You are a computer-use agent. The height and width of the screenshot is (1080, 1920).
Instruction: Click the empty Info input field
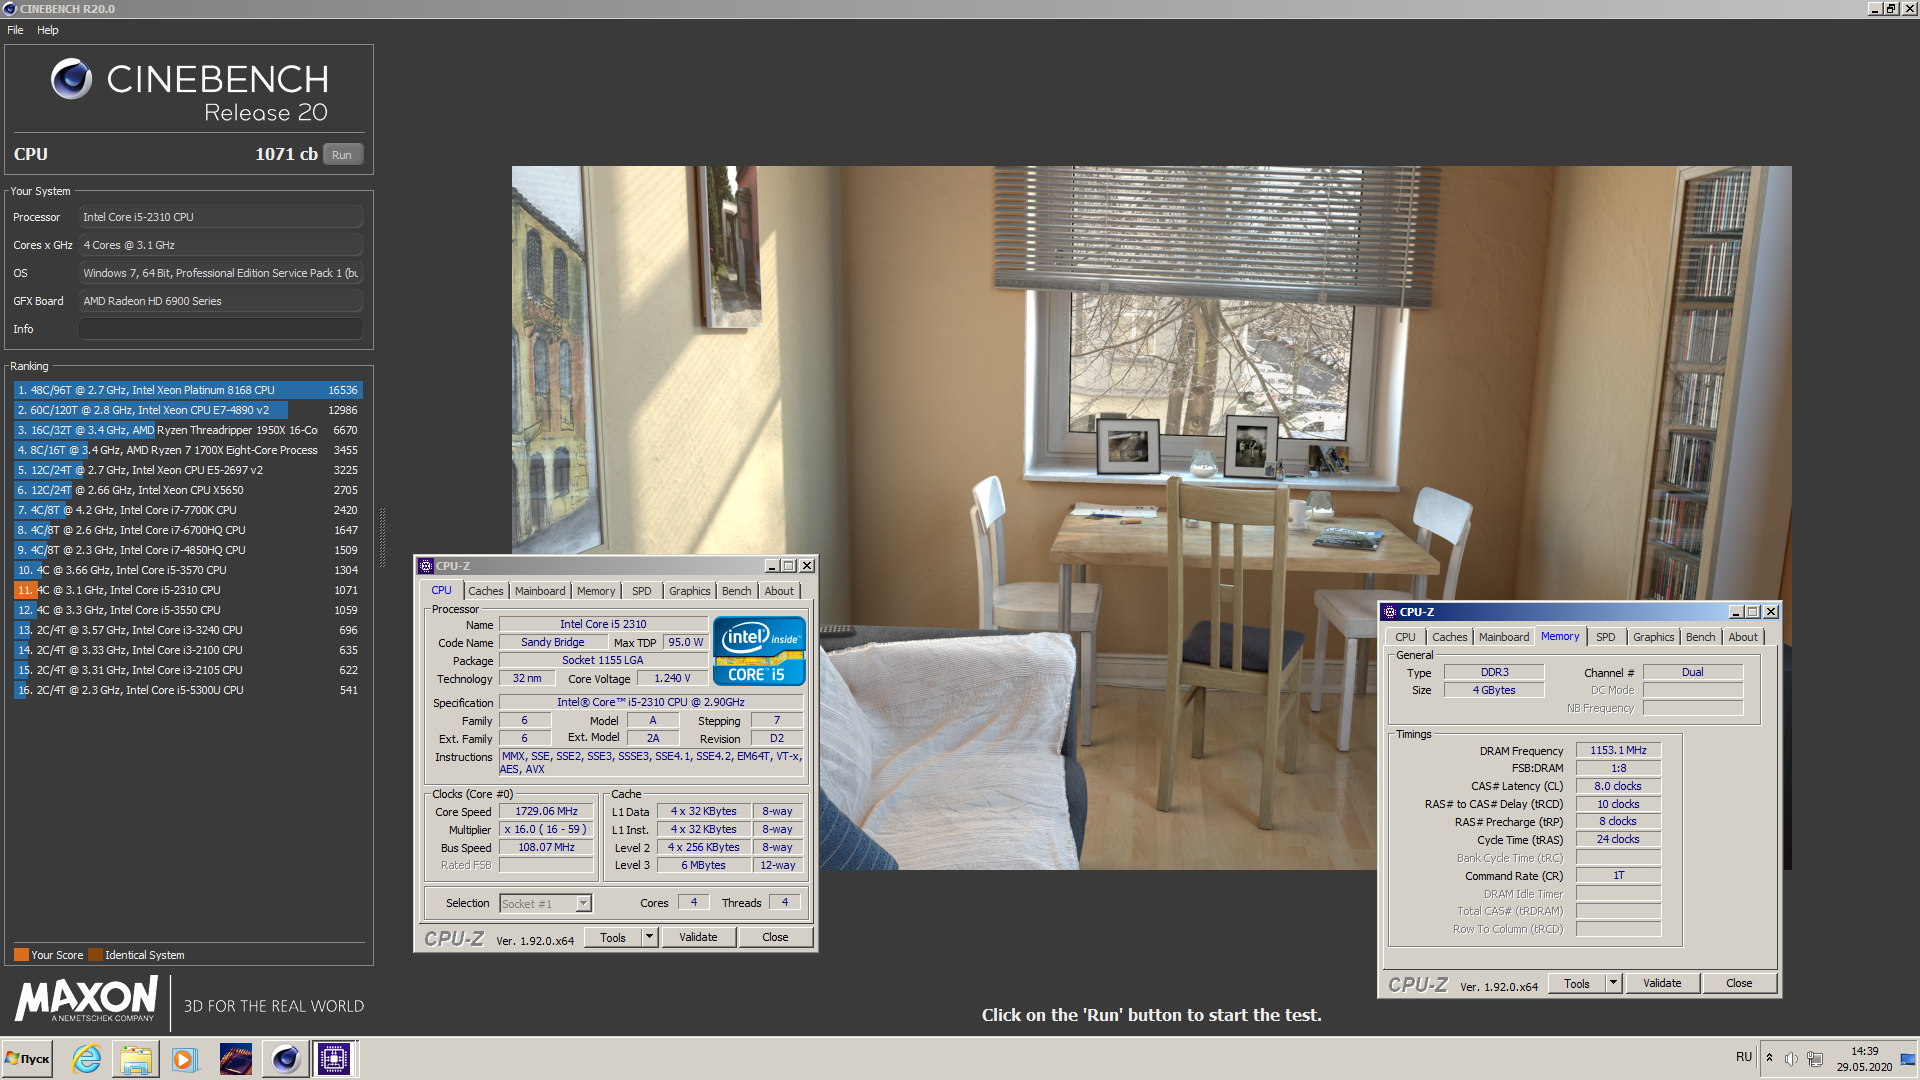[x=220, y=329]
